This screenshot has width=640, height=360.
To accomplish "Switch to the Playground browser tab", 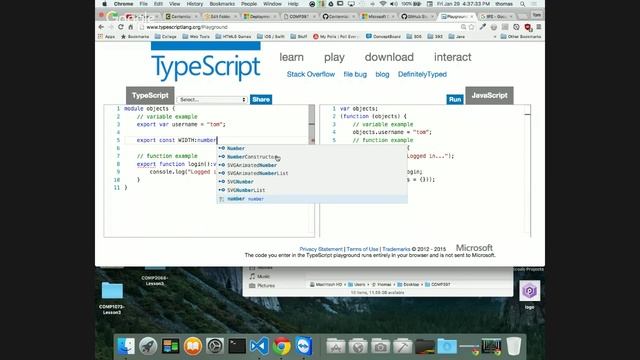I will click(x=457, y=16).
